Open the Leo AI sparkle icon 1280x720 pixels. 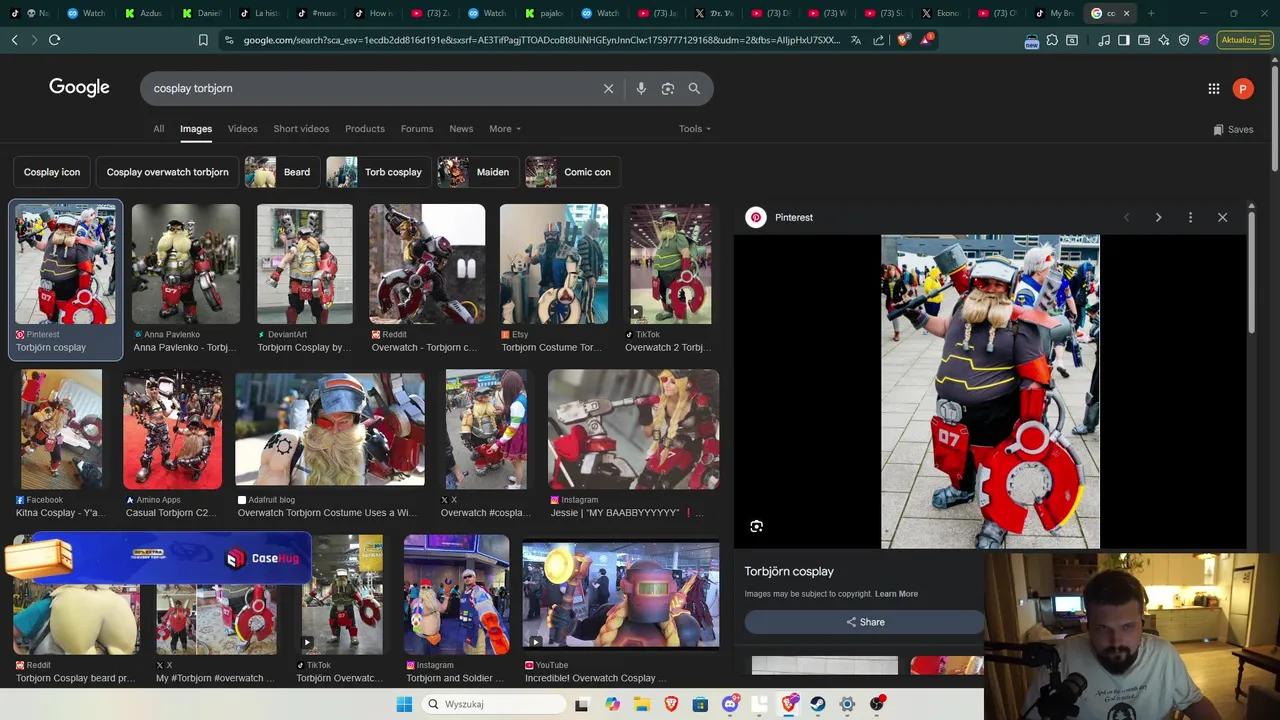(x=1164, y=40)
